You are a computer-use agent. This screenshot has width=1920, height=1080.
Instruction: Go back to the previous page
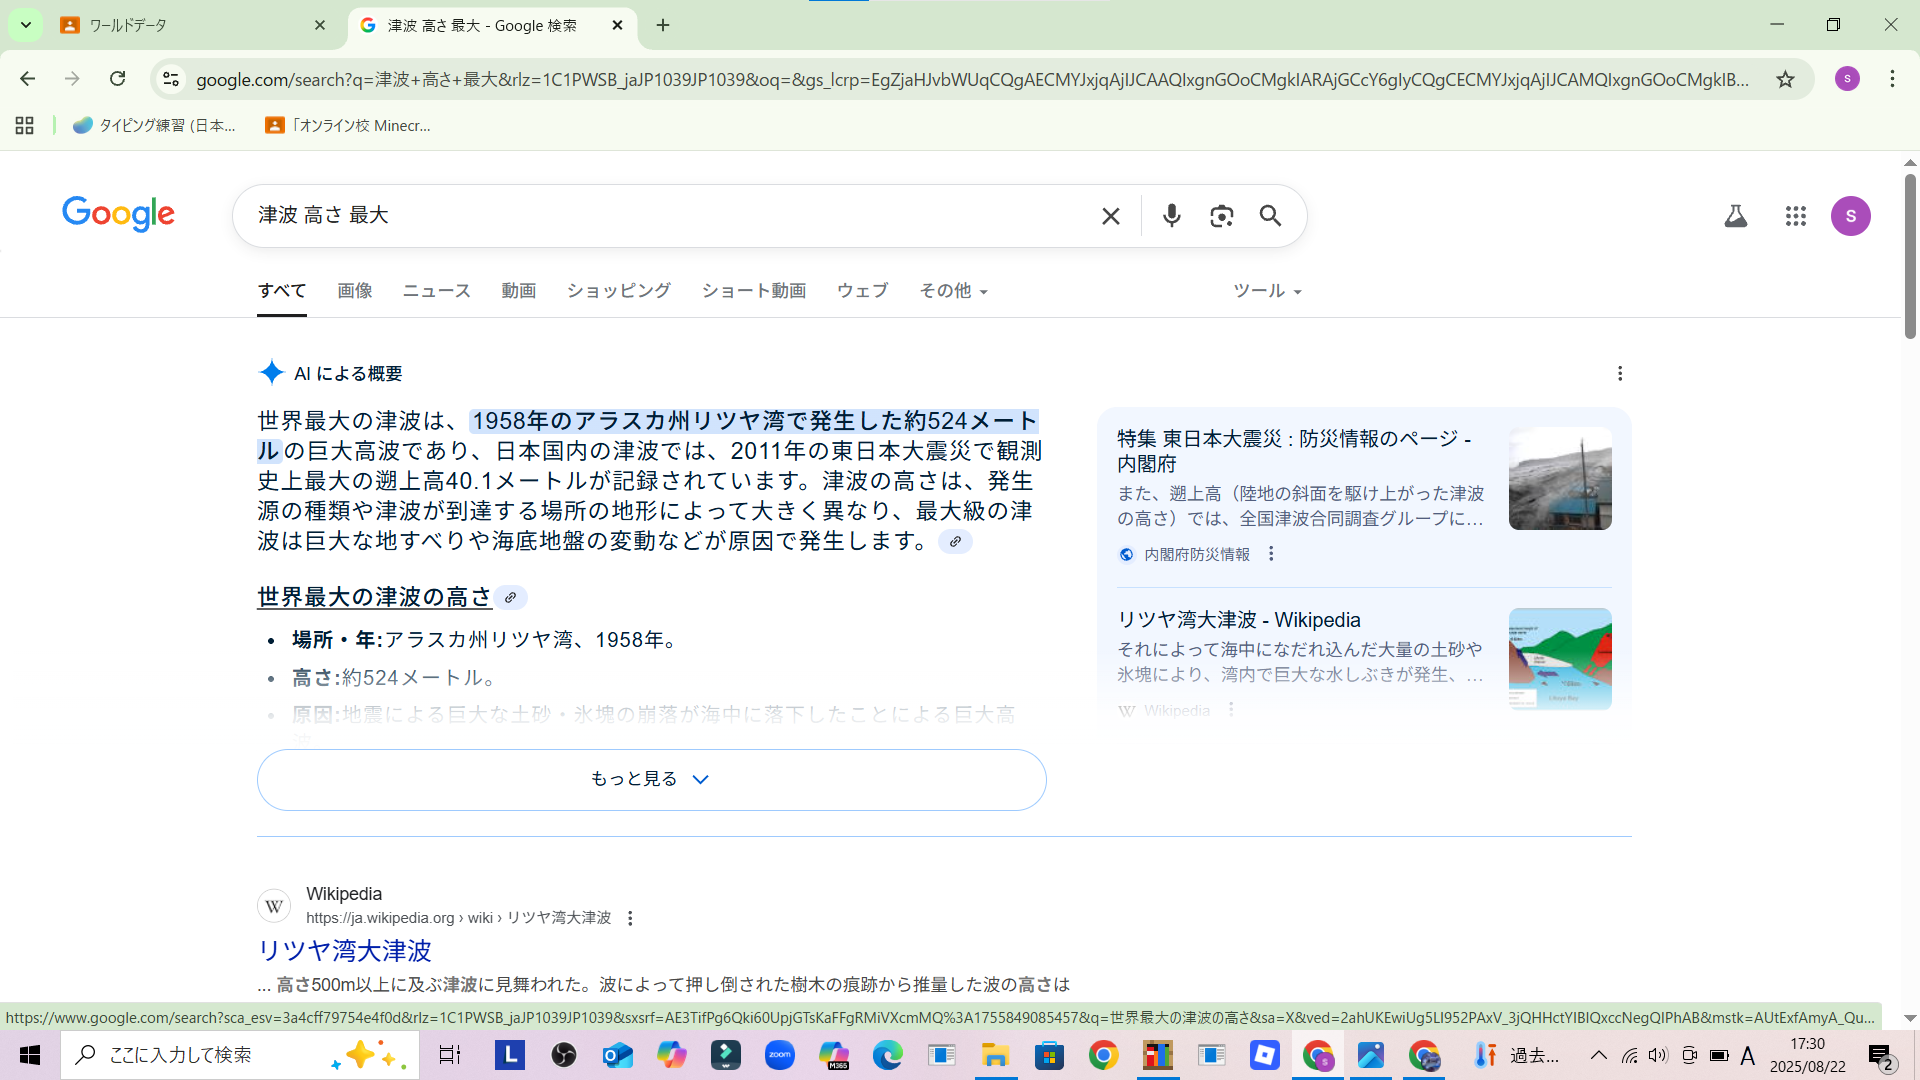click(x=27, y=79)
